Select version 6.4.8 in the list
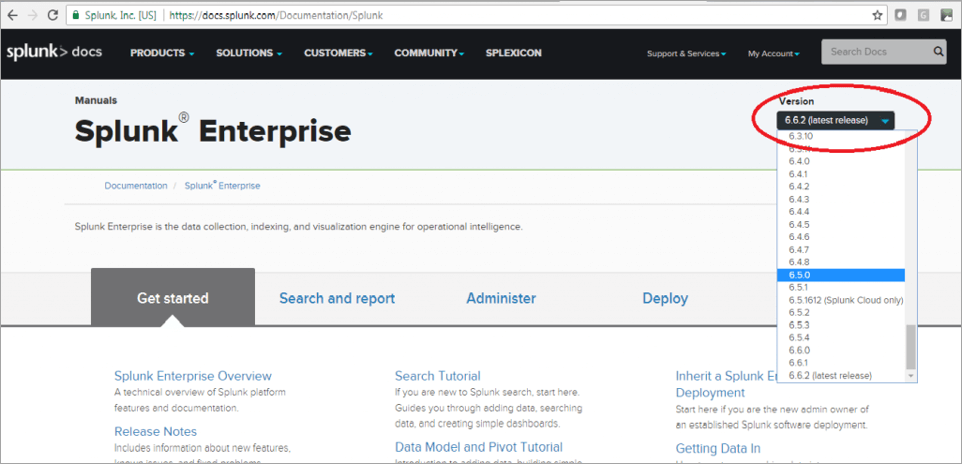 (x=841, y=262)
